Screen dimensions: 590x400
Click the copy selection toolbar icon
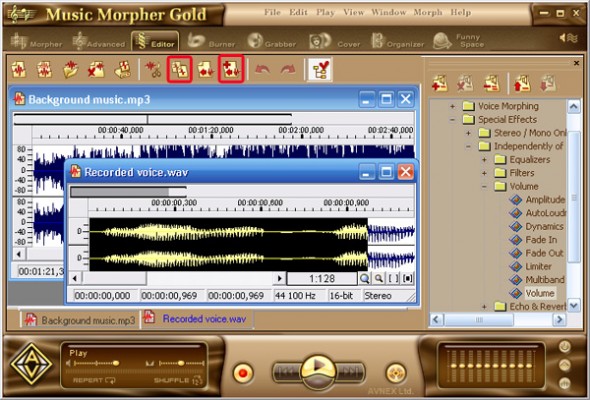180,69
